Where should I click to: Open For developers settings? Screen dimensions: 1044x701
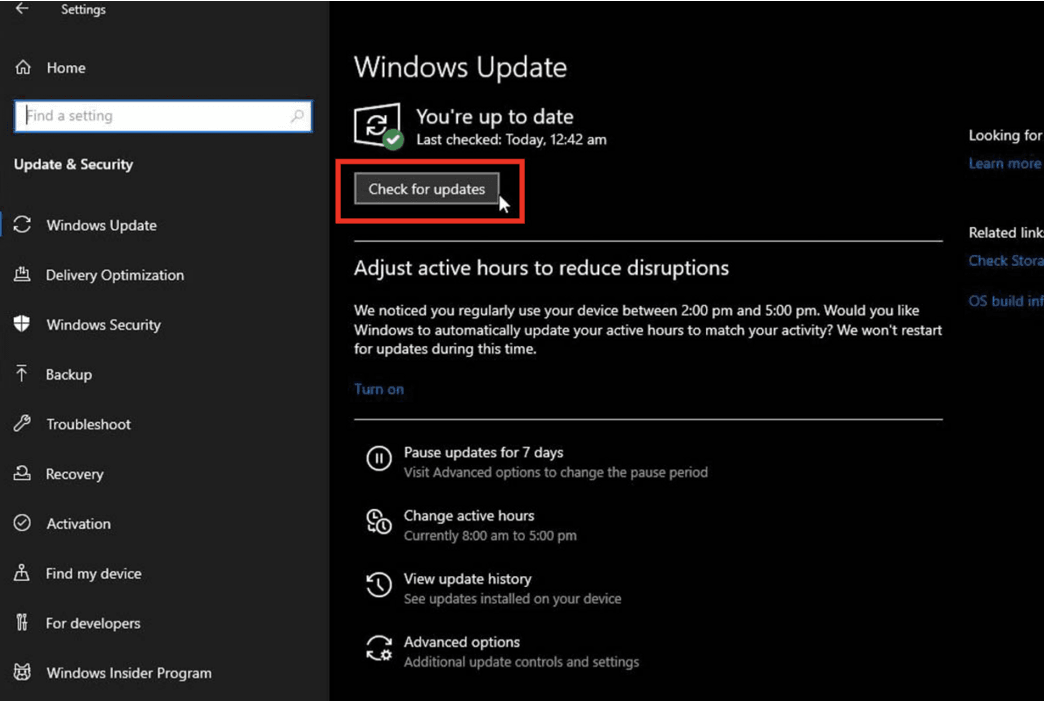point(93,623)
